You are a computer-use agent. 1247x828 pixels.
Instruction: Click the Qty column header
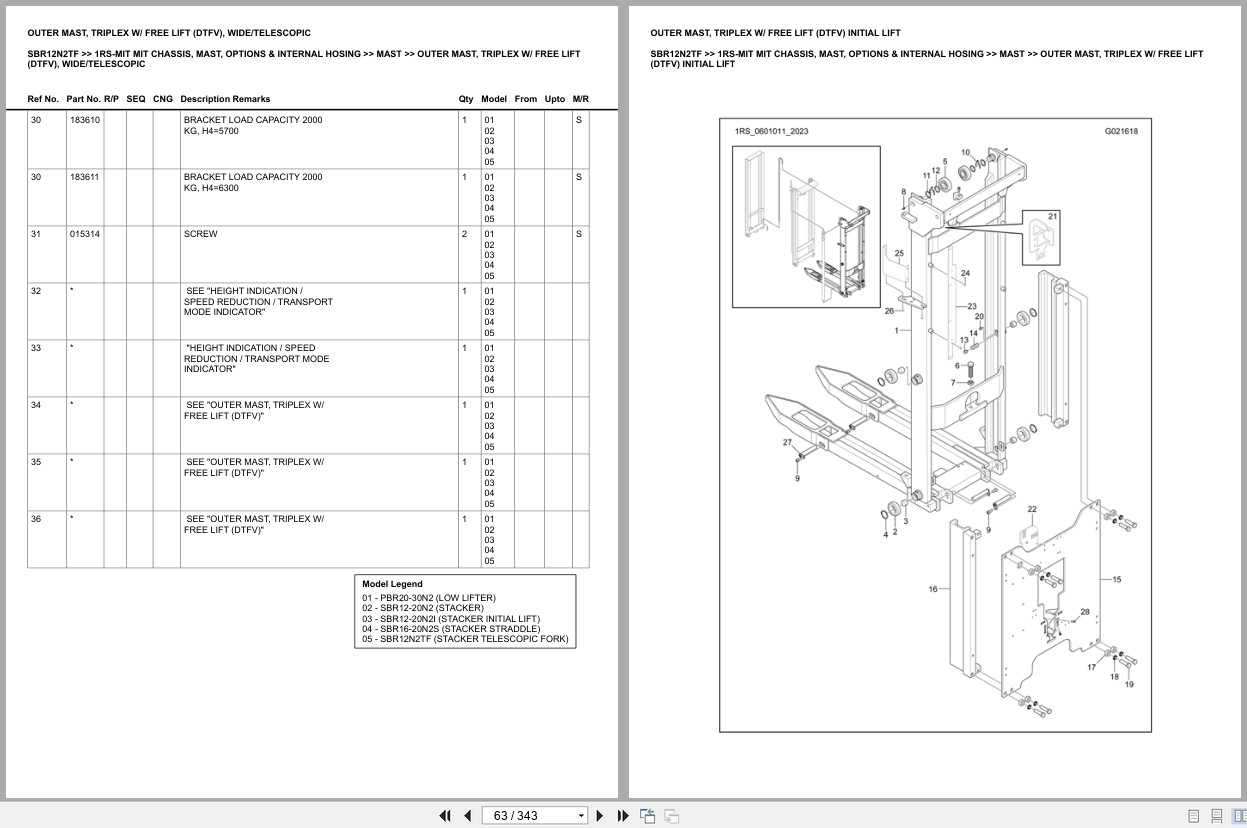coord(466,99)
